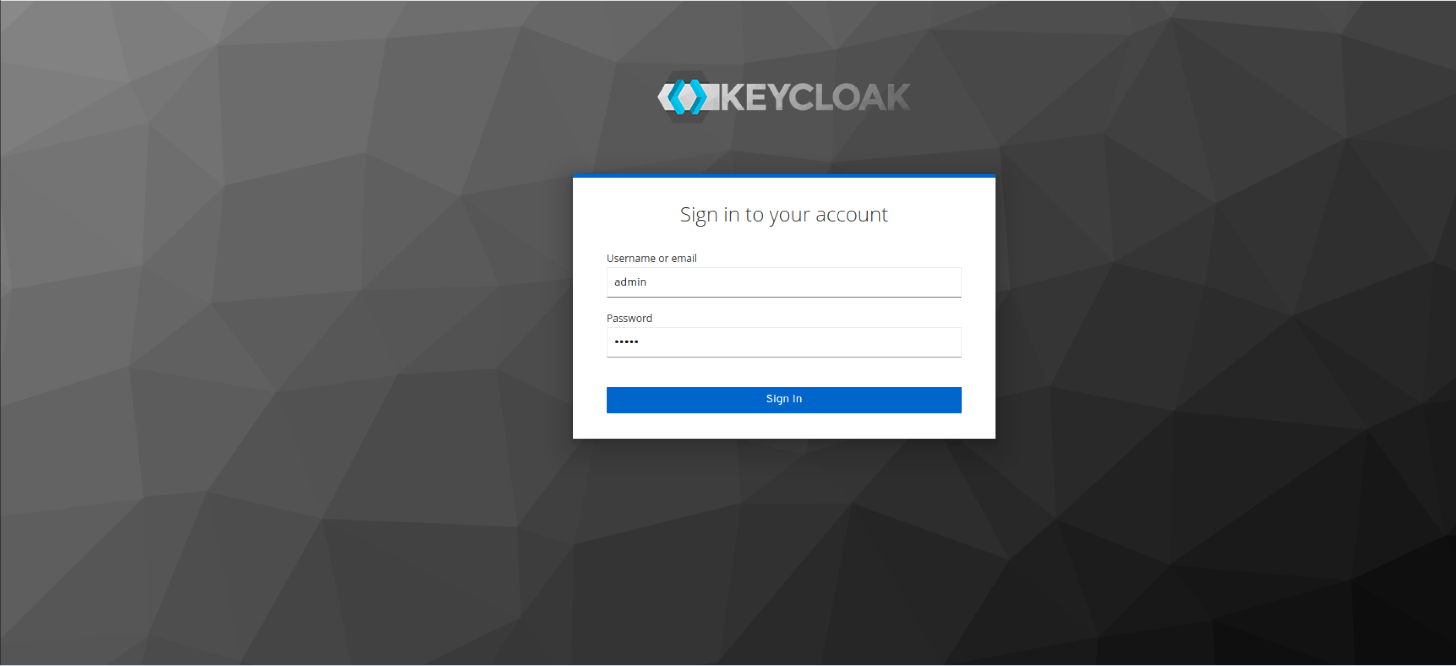This screenshot has width=1456, height=666.
Task: Click the "Username or email" label
Action: tap(652, 258)
